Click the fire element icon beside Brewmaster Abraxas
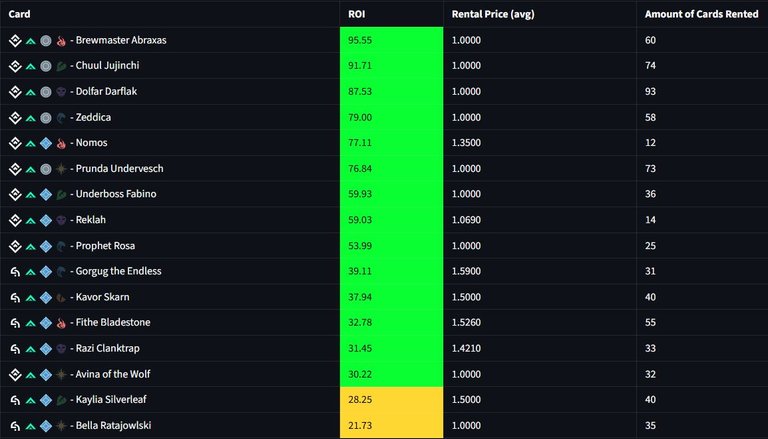768x439 pixels. coord(61,41)
